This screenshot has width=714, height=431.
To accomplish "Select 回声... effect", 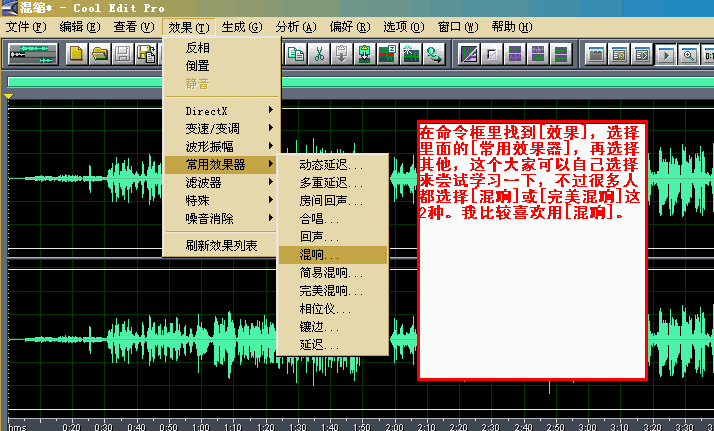I will (x=333, y=237).
